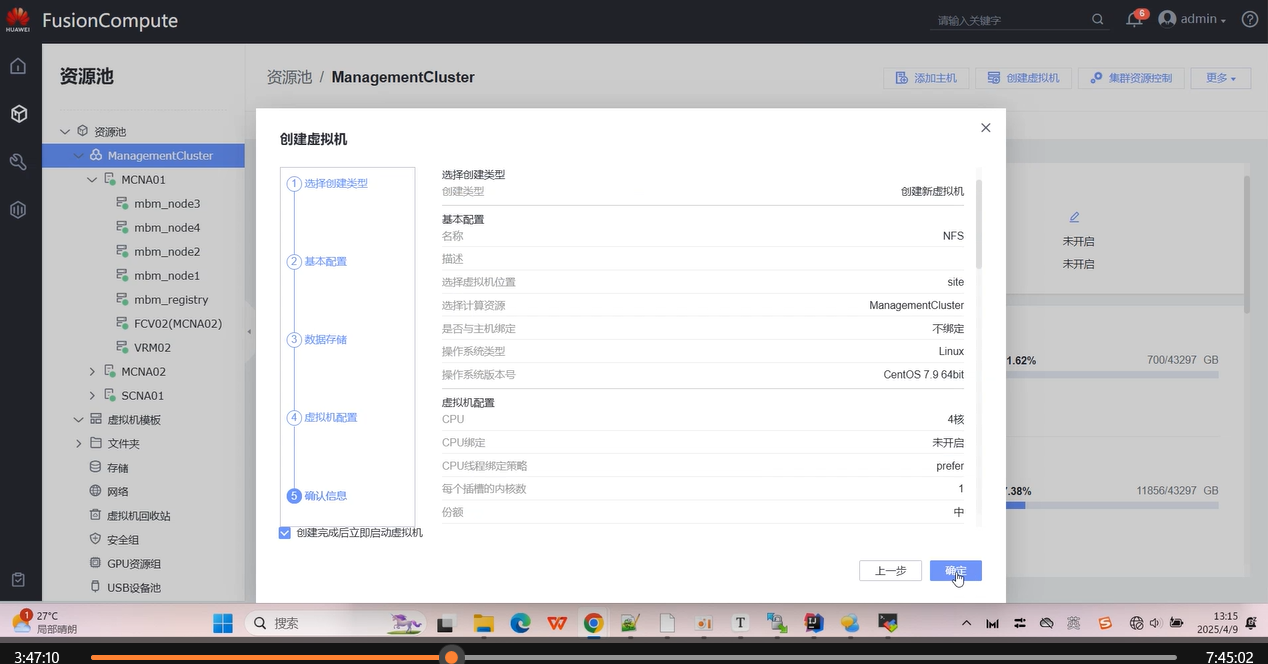Expand the SCNA01 host node
The image size is (1268, 664).
tap(92, 396)
